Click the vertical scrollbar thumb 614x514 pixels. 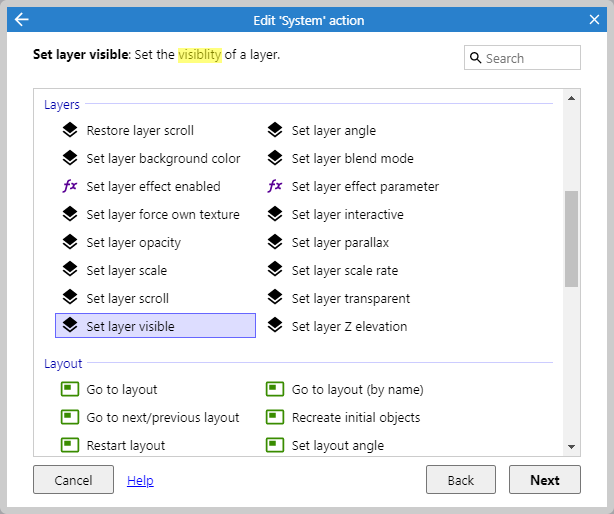[x=571, y=239]
